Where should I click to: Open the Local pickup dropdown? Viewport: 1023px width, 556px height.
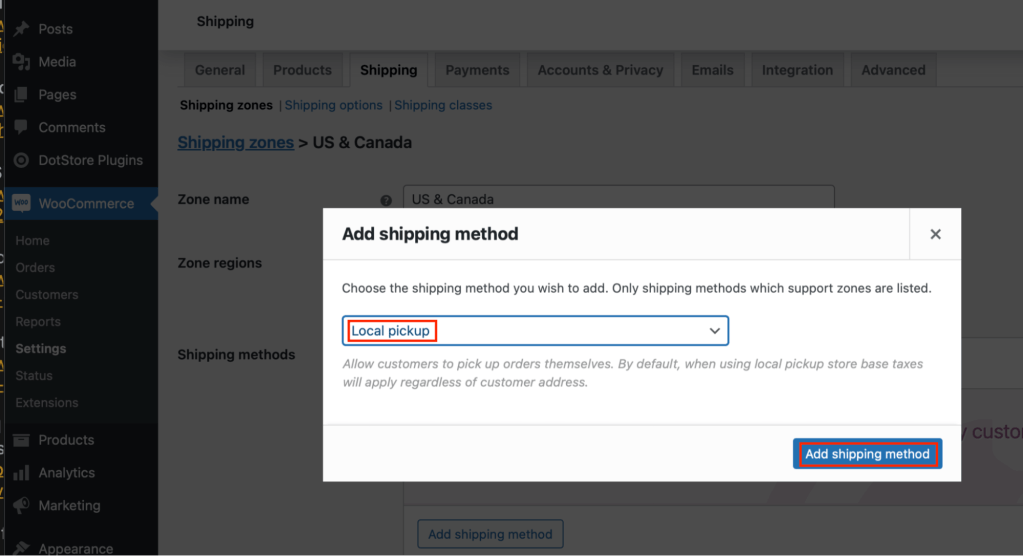click(x=535, y=331)
